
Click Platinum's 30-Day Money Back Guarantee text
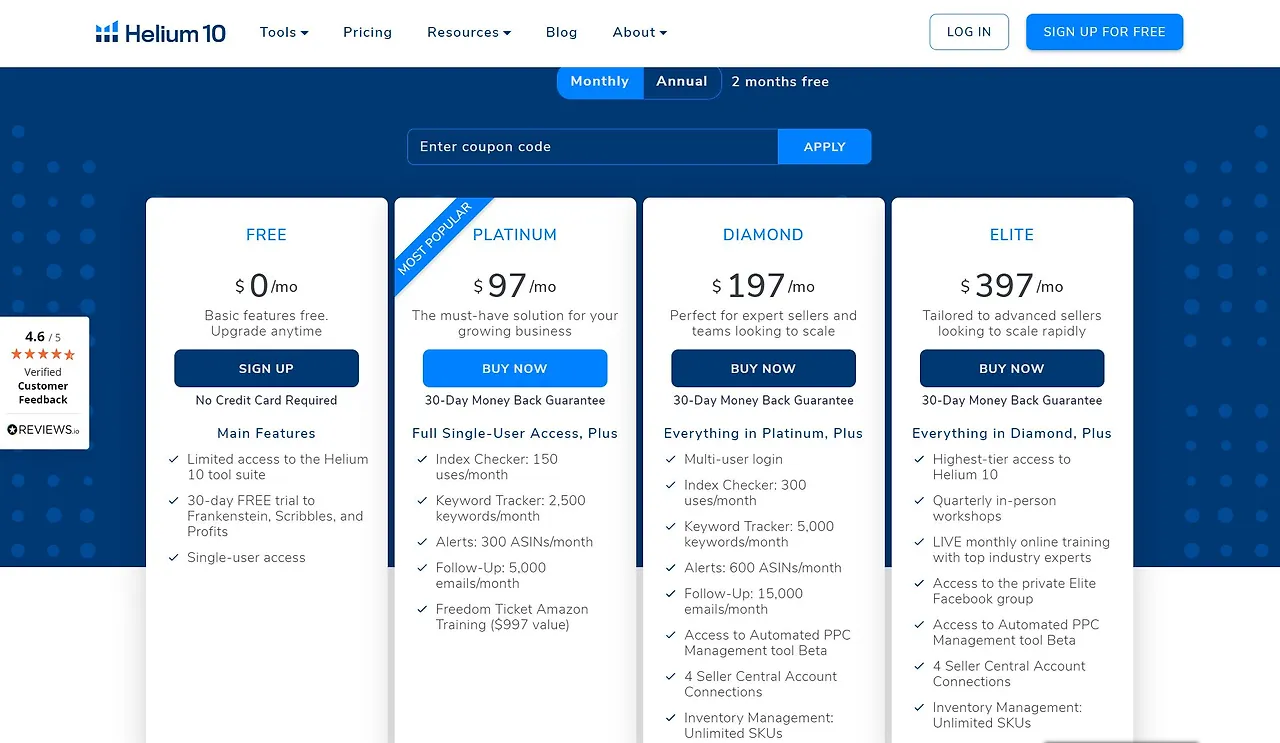coord(515,401)
